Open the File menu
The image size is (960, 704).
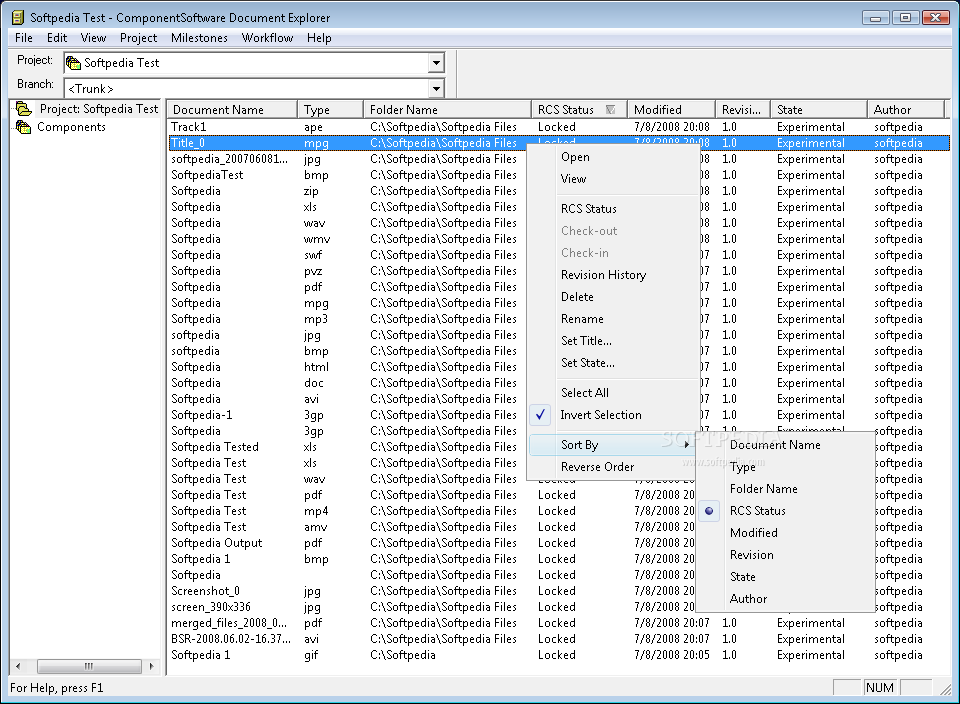pos(24,38)
